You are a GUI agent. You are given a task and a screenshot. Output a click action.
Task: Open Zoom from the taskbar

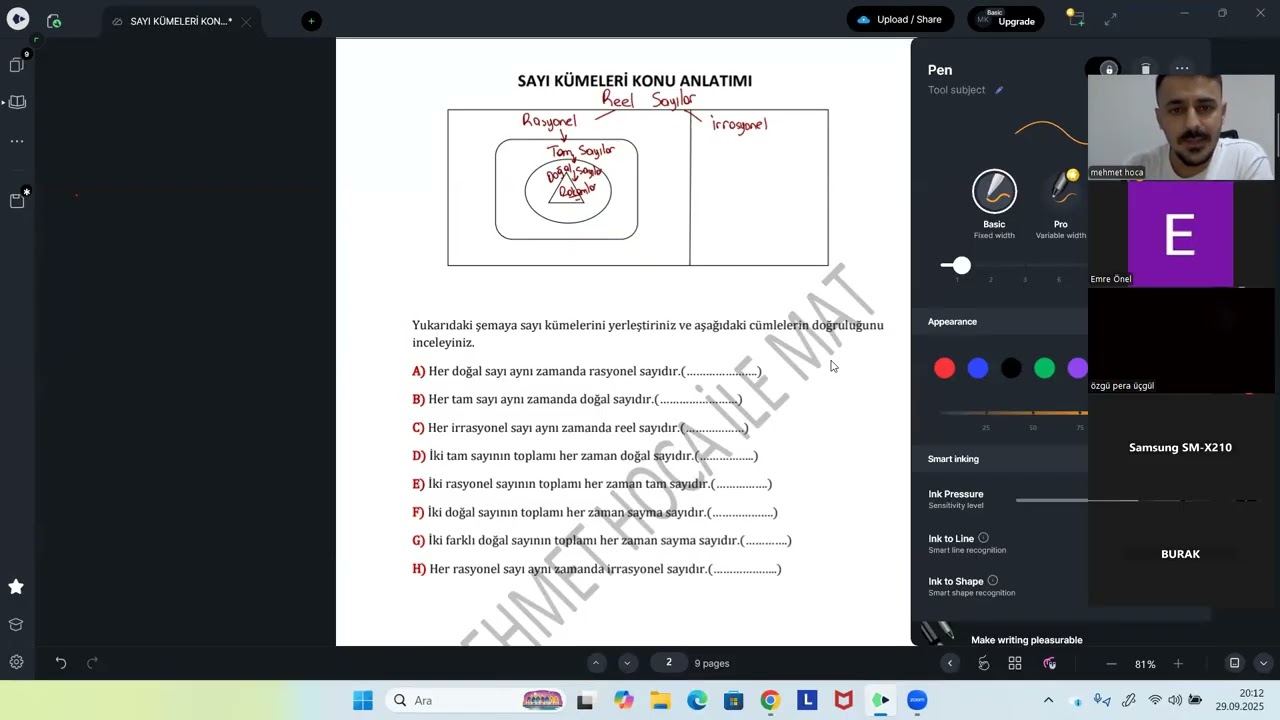point(917,700)
